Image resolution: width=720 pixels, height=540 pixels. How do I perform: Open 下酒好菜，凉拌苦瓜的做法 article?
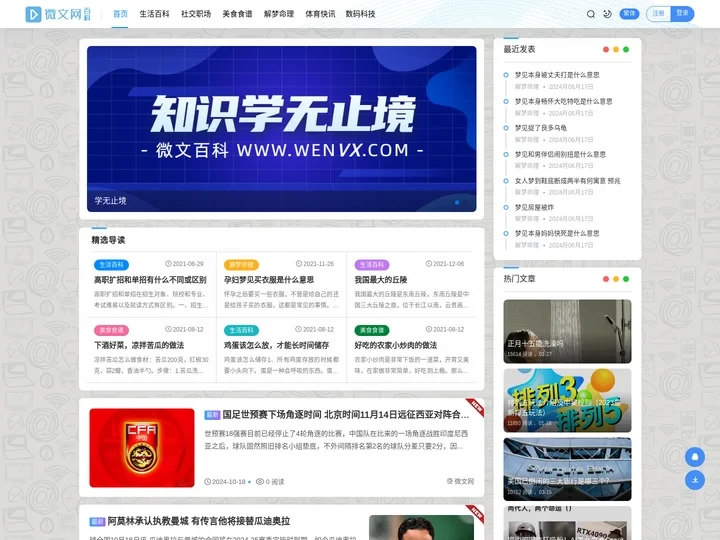(x=139, y=345)
